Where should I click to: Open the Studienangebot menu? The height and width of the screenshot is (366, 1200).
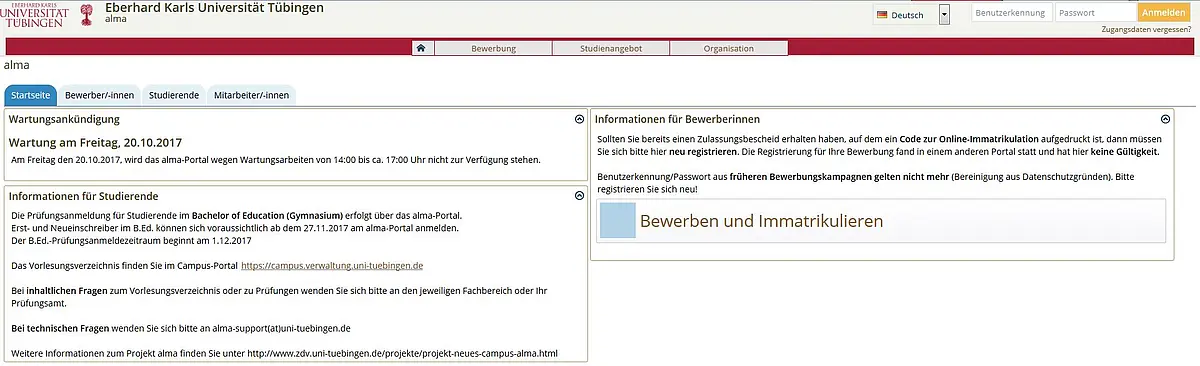click(611, 48)
